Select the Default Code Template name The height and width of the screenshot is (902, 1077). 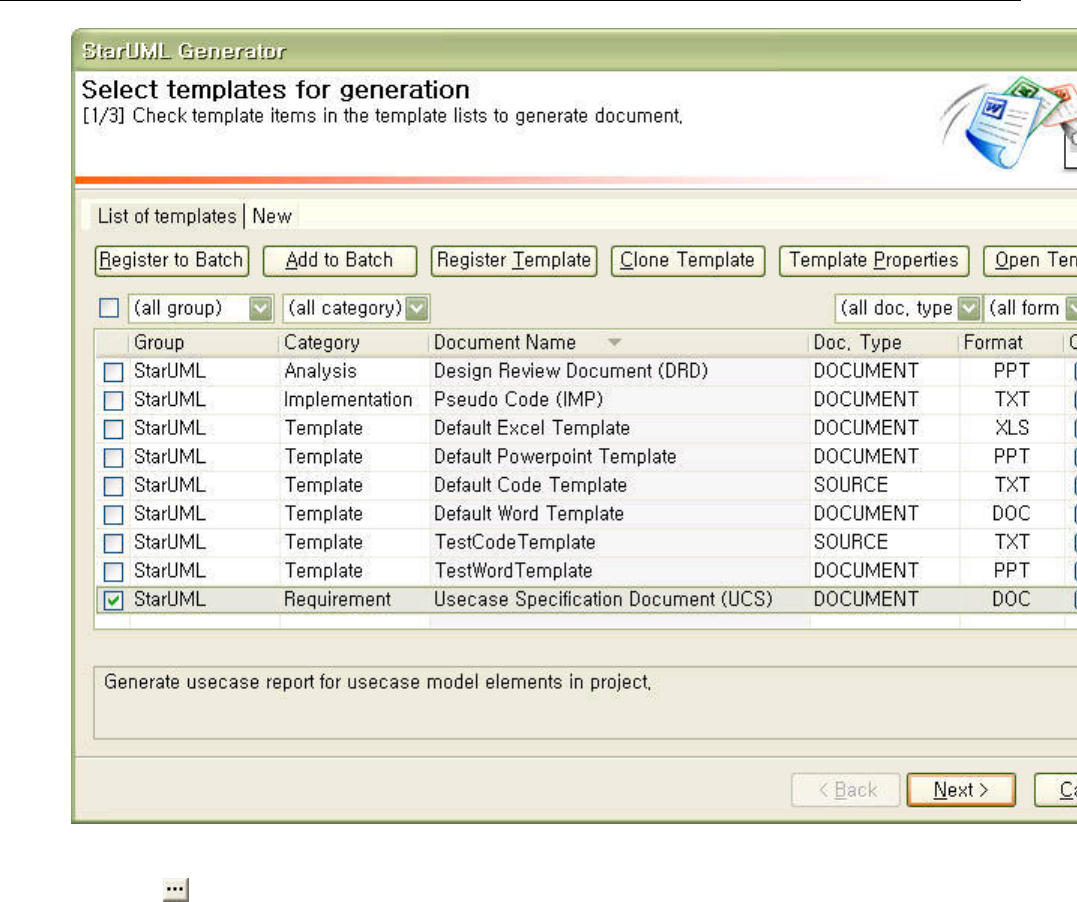[530, 485]
